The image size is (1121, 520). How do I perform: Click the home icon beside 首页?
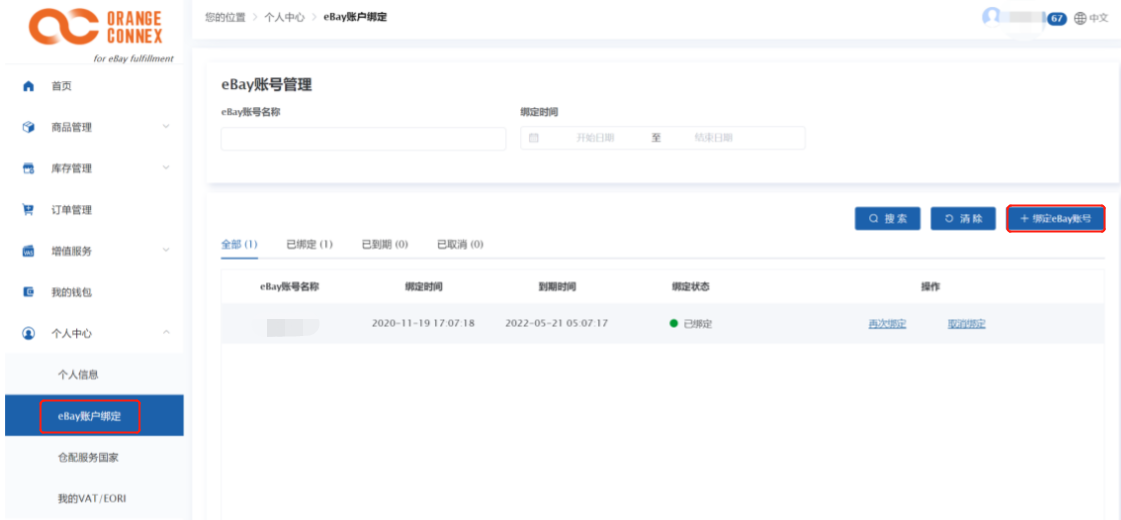[x=29, y=87]
